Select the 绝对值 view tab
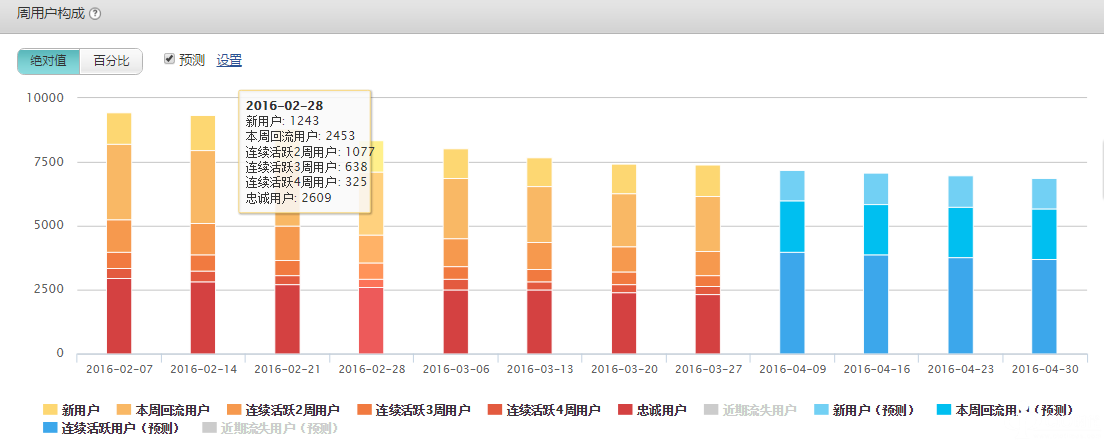The image size is (1104, 442). click(x=48, y=61)
